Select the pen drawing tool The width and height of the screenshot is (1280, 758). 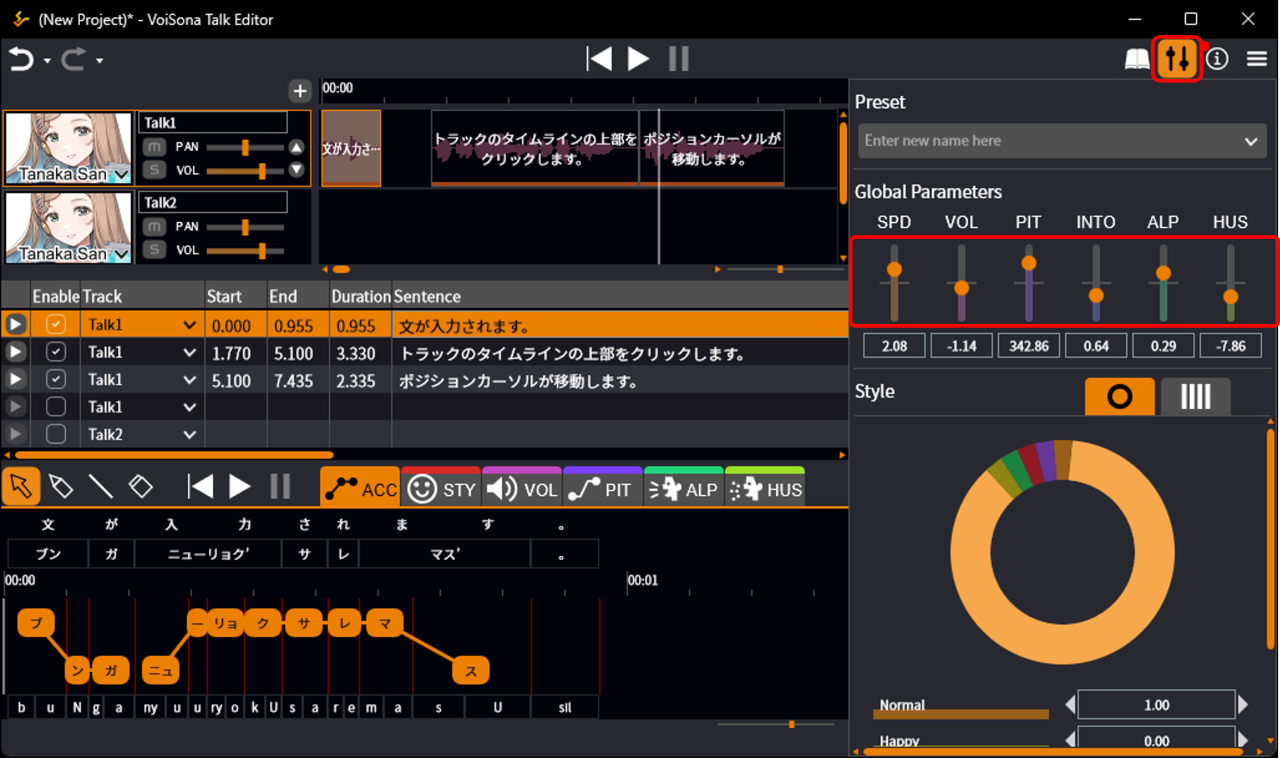[61, 487]
